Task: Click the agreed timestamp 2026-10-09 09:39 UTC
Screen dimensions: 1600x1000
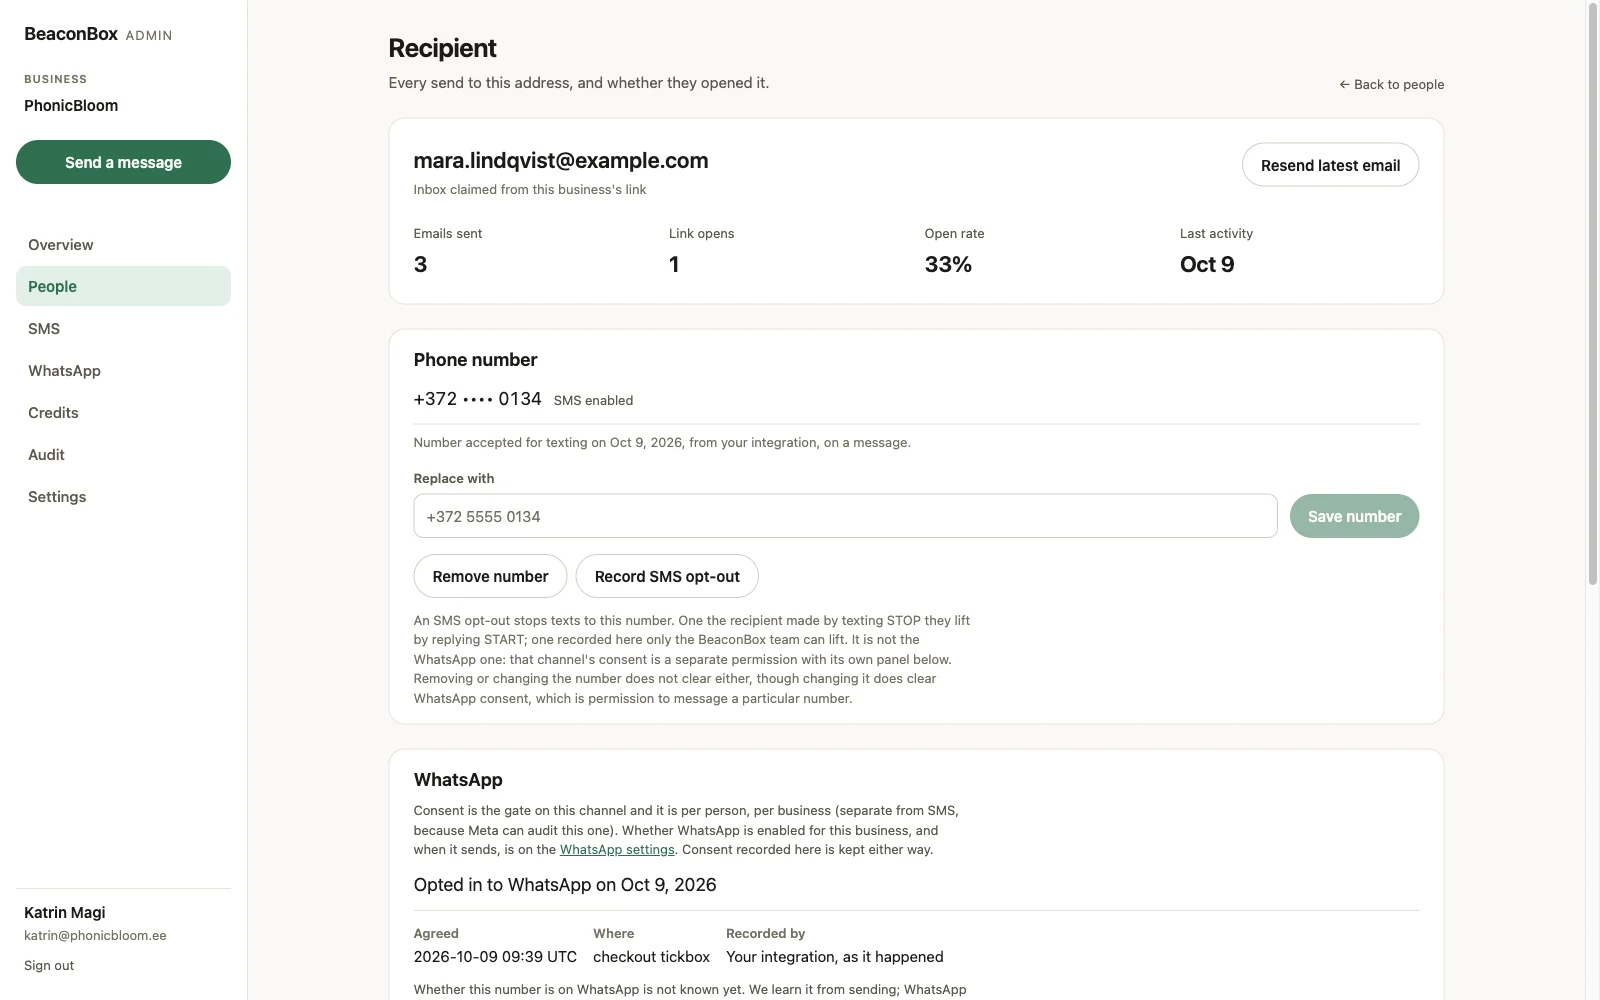Action: pos(495,957)
